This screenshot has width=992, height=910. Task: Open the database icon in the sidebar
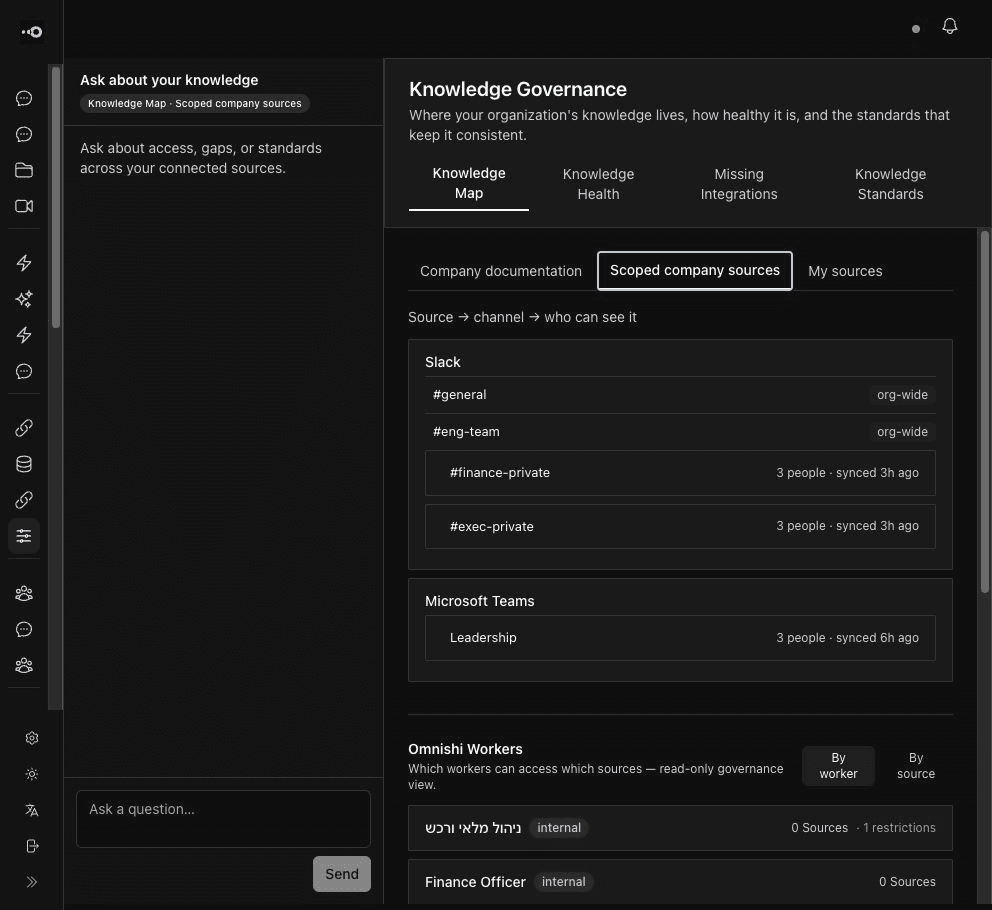click(x=24, y=464)
